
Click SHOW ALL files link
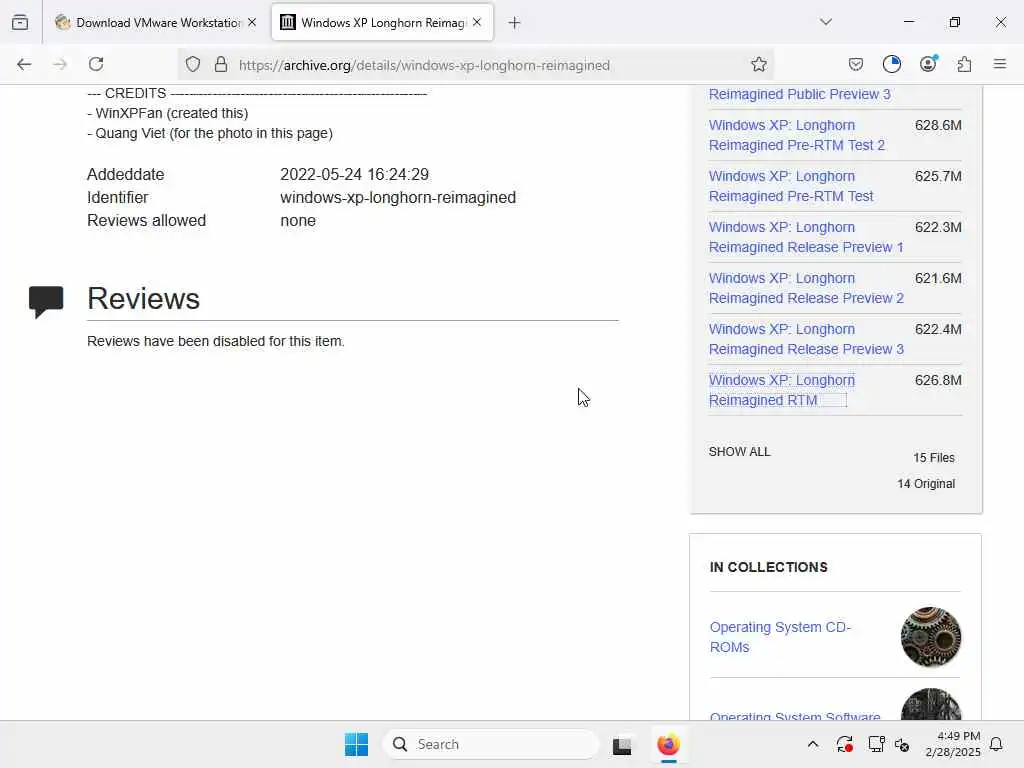pos(739,452)
